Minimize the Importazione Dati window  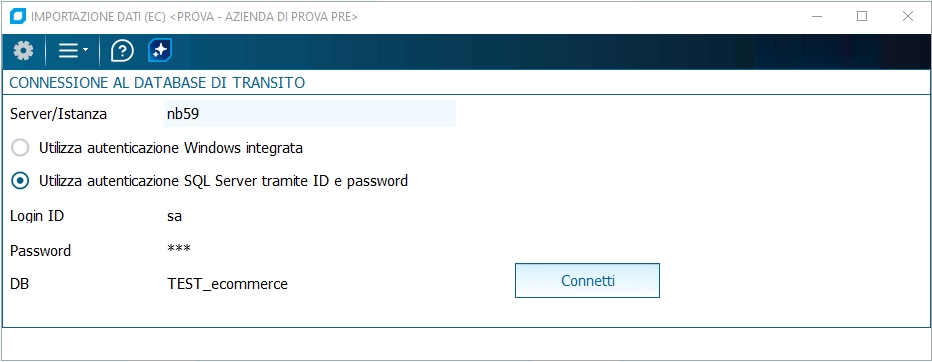click(817, 17)
